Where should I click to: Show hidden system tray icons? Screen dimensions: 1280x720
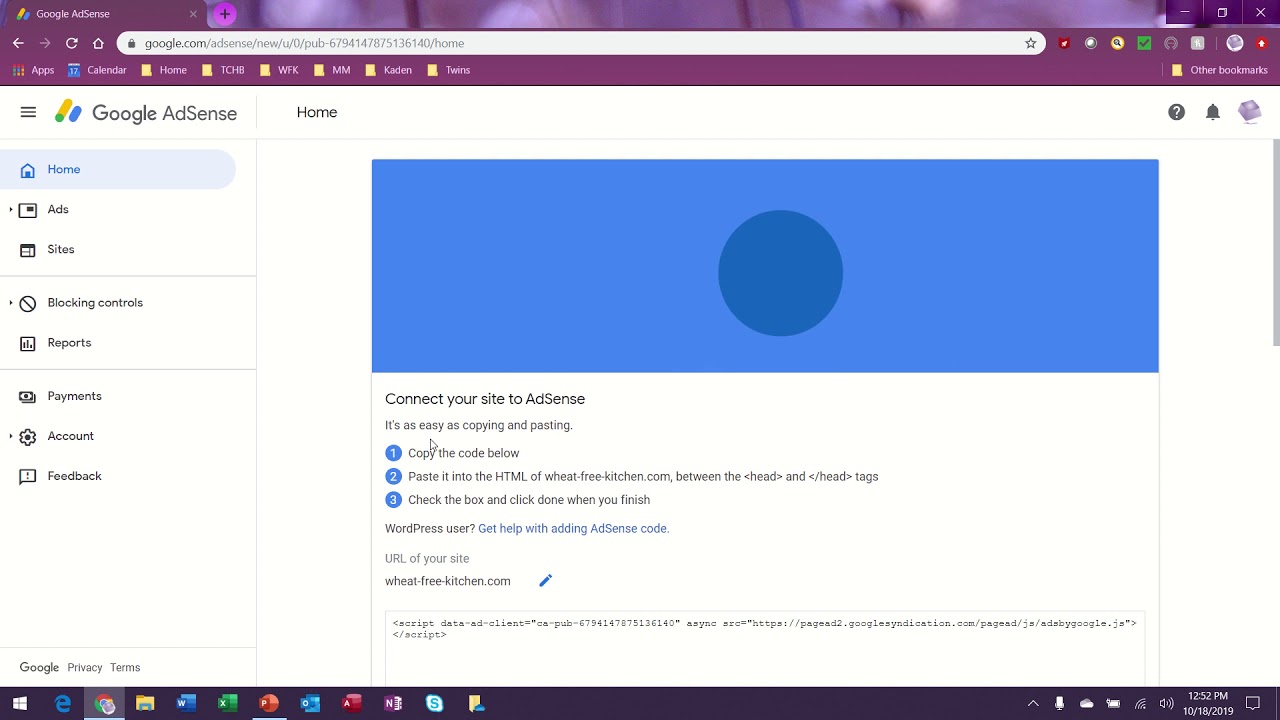point(1033,704)
